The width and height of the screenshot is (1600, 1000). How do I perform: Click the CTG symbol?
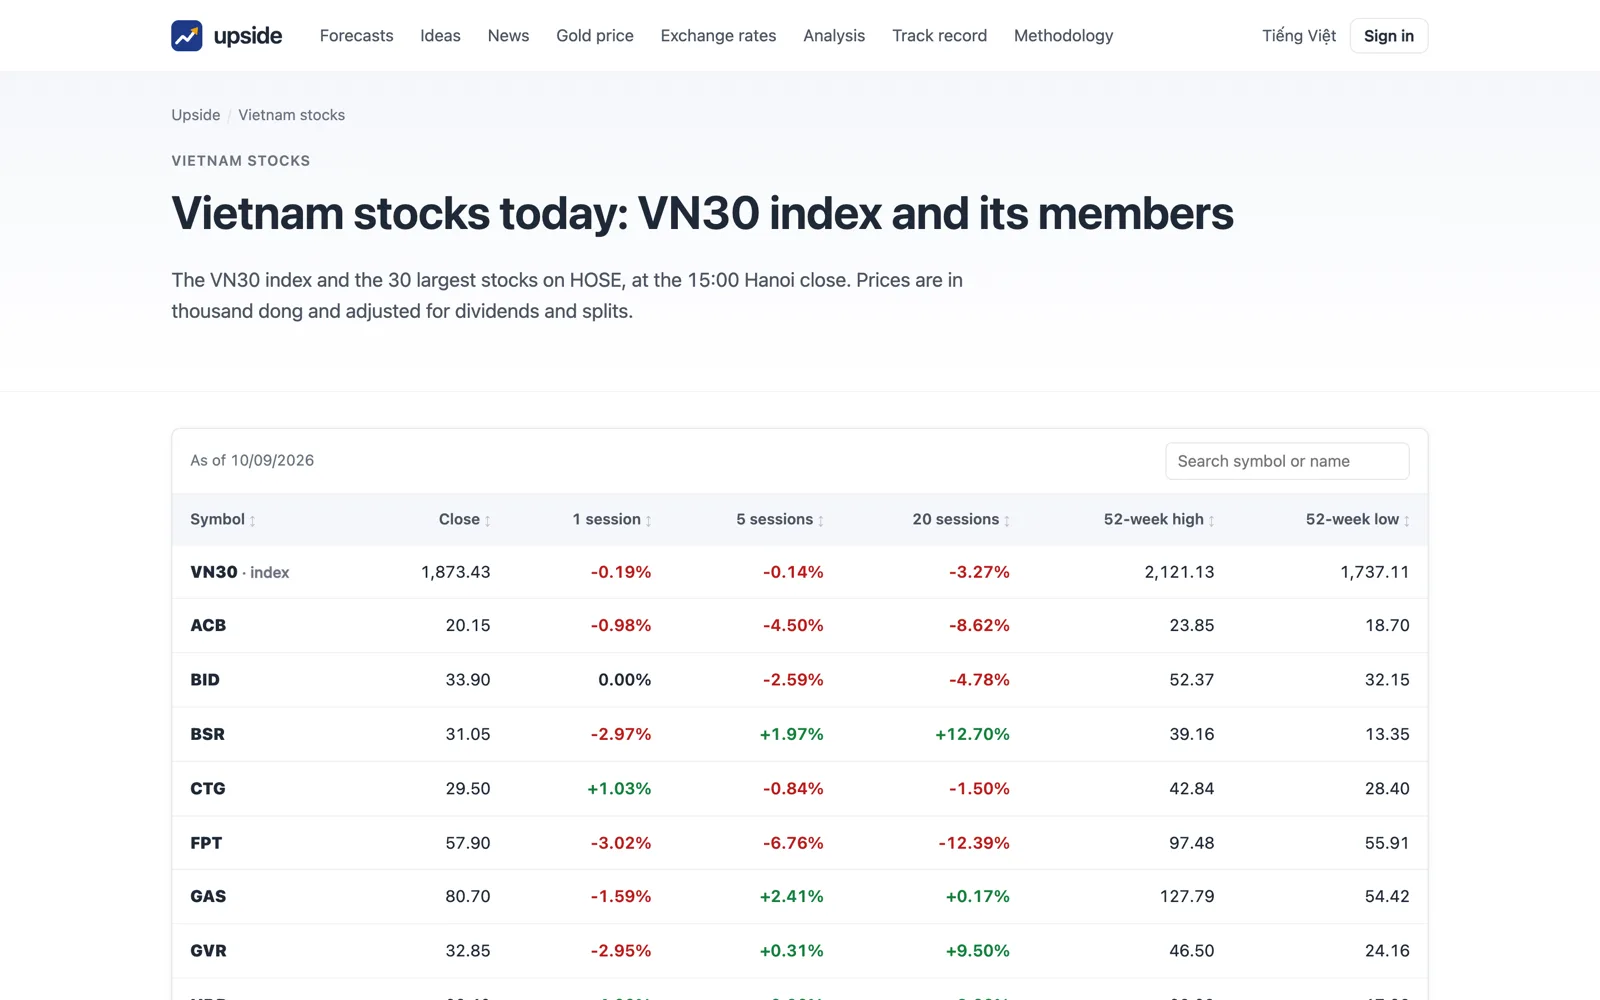pos(208,789)
